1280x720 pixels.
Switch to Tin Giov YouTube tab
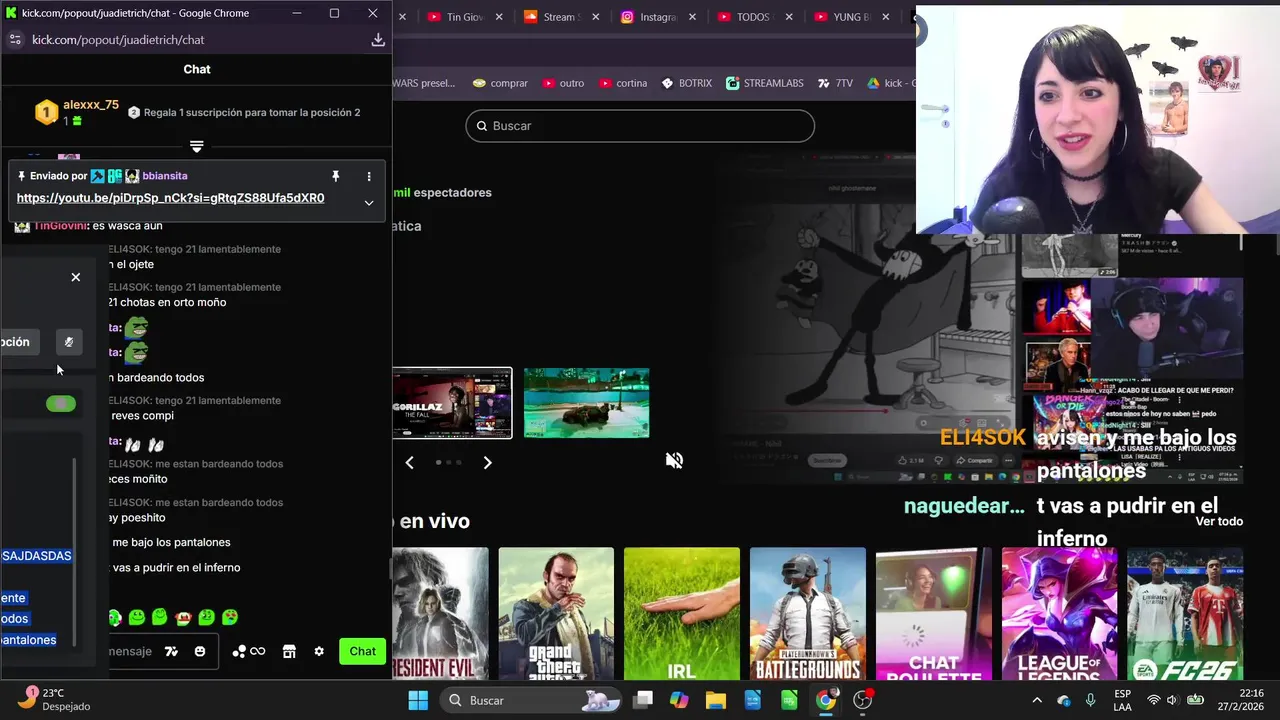456,17
